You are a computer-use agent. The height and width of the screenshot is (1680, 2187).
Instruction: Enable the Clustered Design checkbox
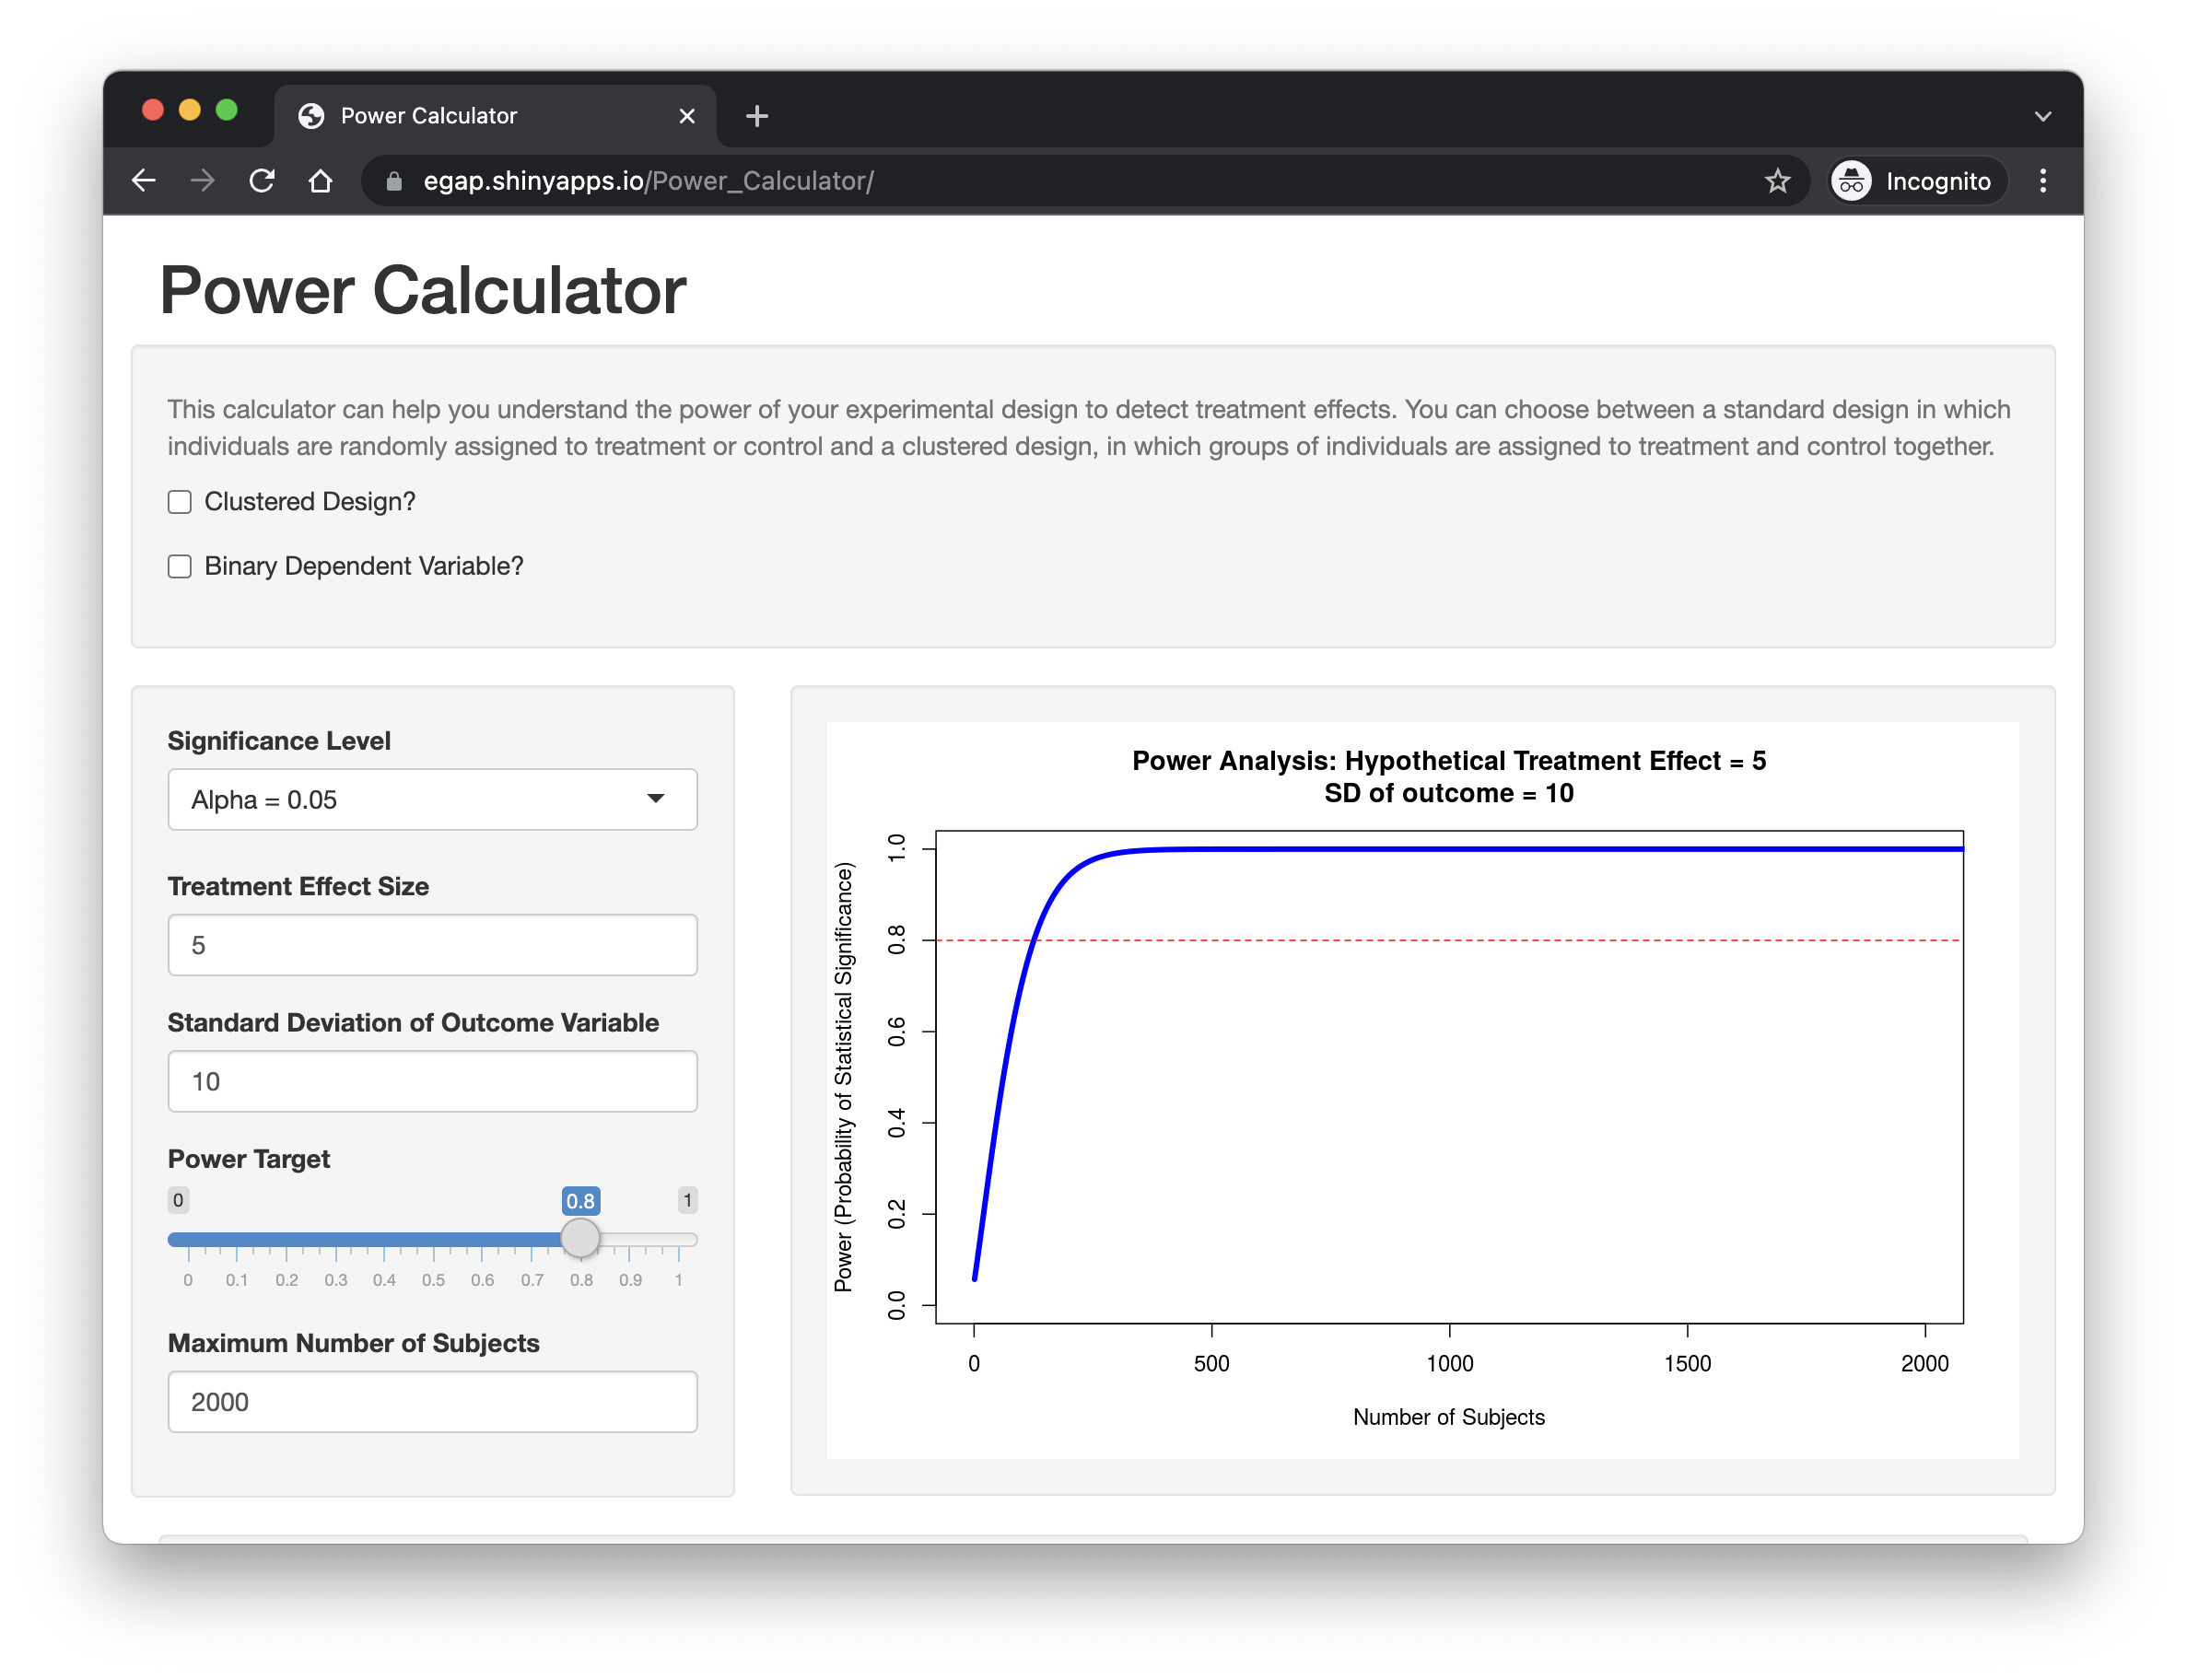click(180, 502)
